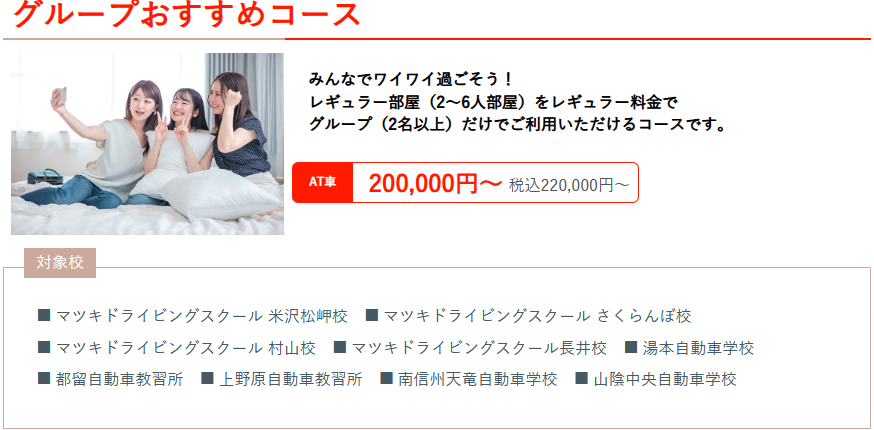Click the square bullet before 米沢松岬校
874x430 pixels.
[44, 316]
